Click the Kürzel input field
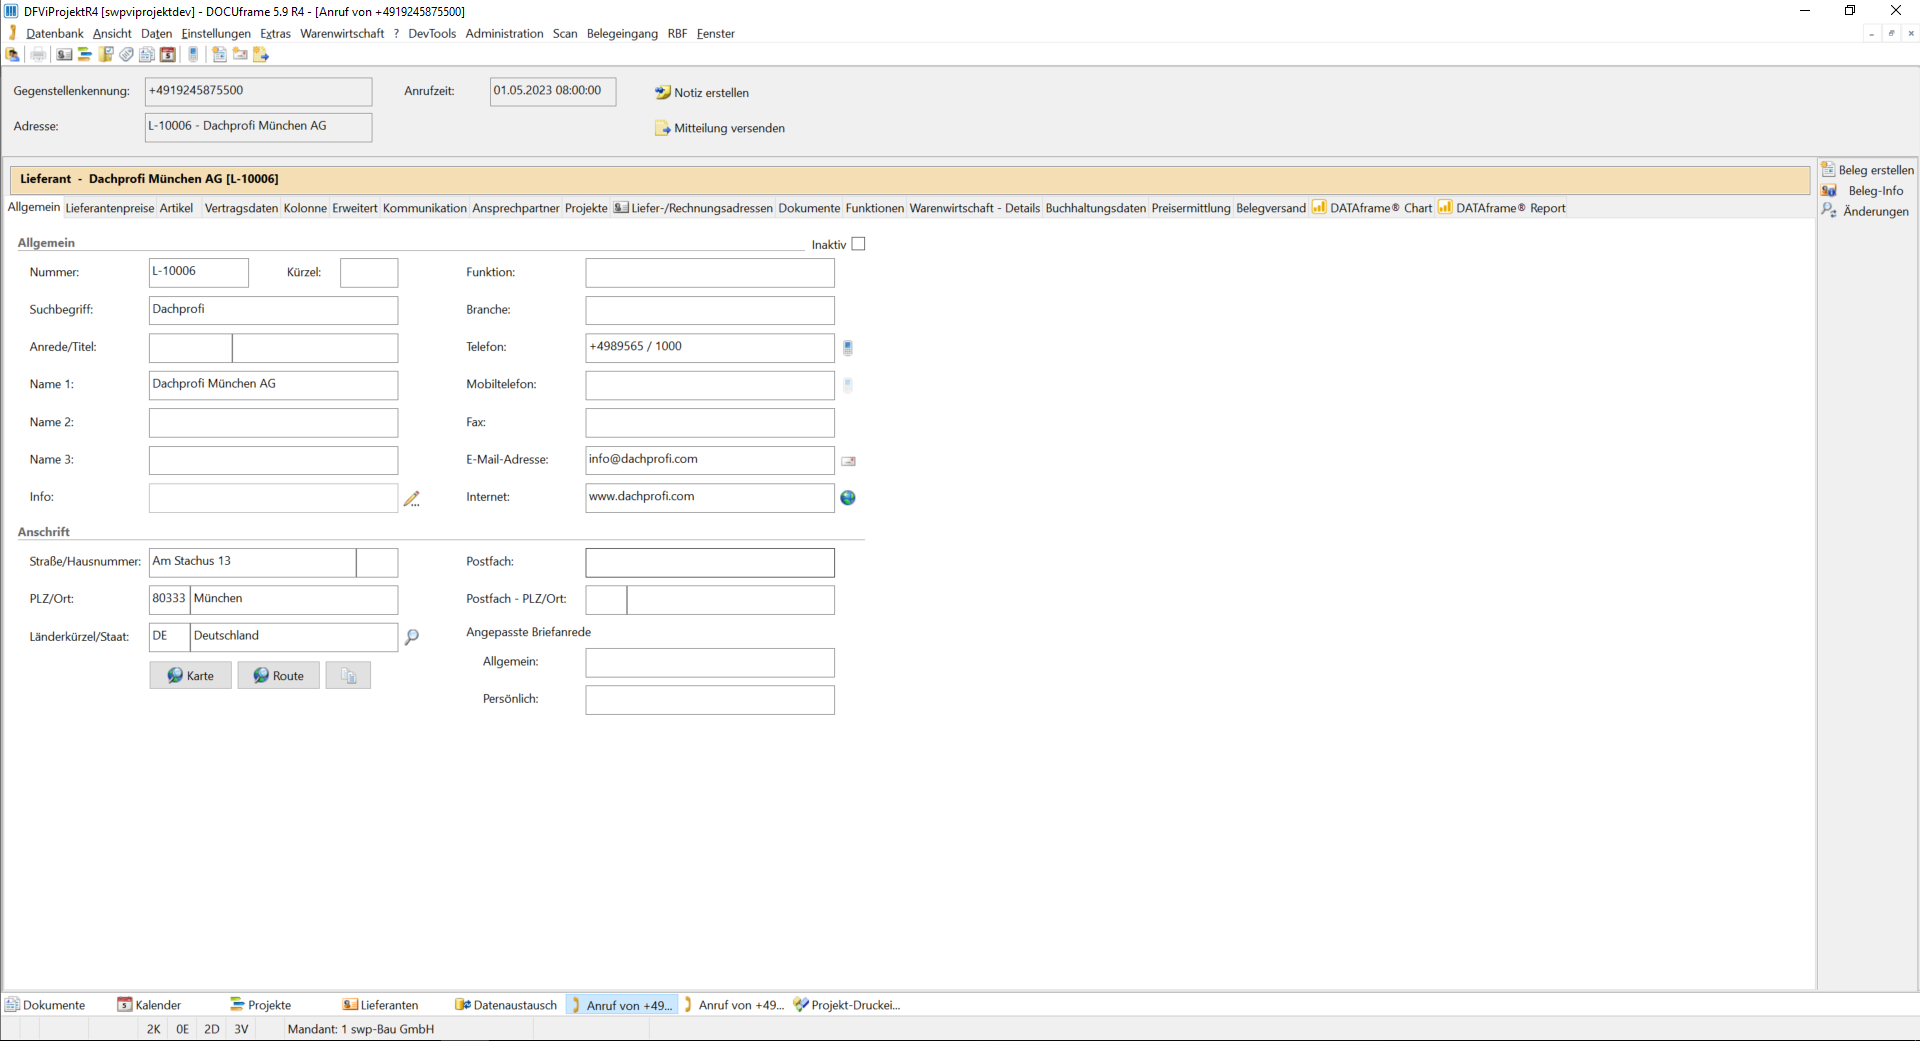 pos(369,273)
